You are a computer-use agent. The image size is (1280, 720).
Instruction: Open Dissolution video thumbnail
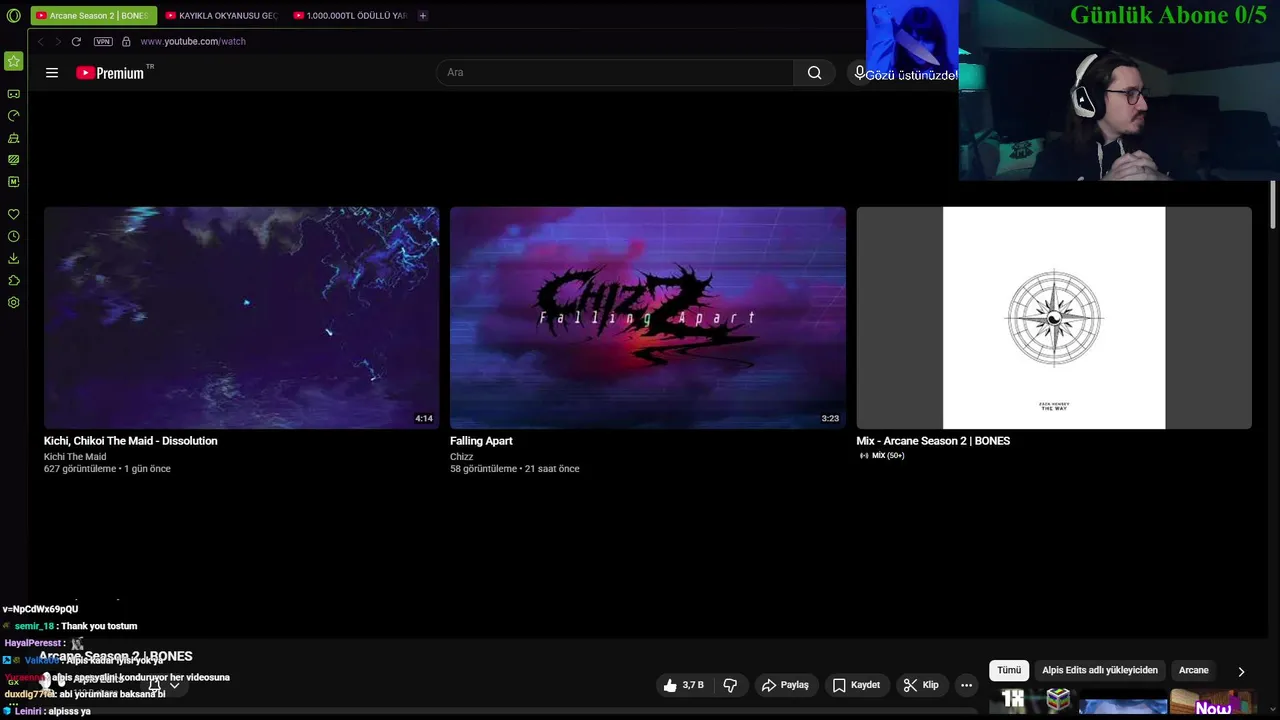pos(241,318)
